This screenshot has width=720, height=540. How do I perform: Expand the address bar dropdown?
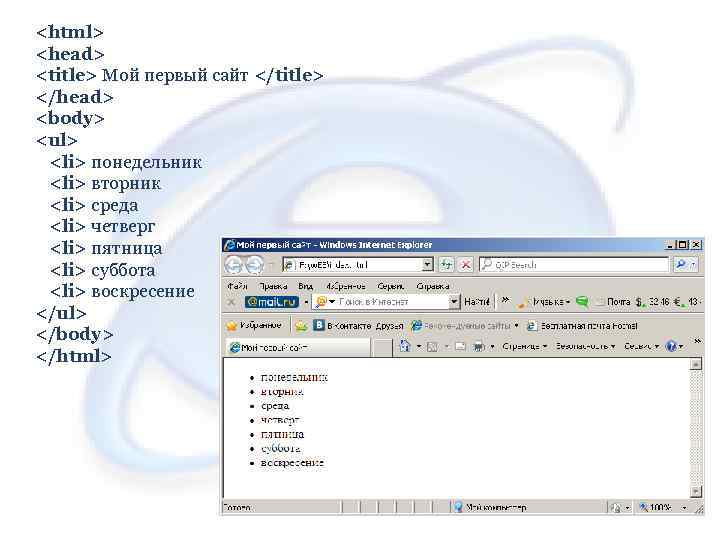pyautogui.click(x=428, y=264)
